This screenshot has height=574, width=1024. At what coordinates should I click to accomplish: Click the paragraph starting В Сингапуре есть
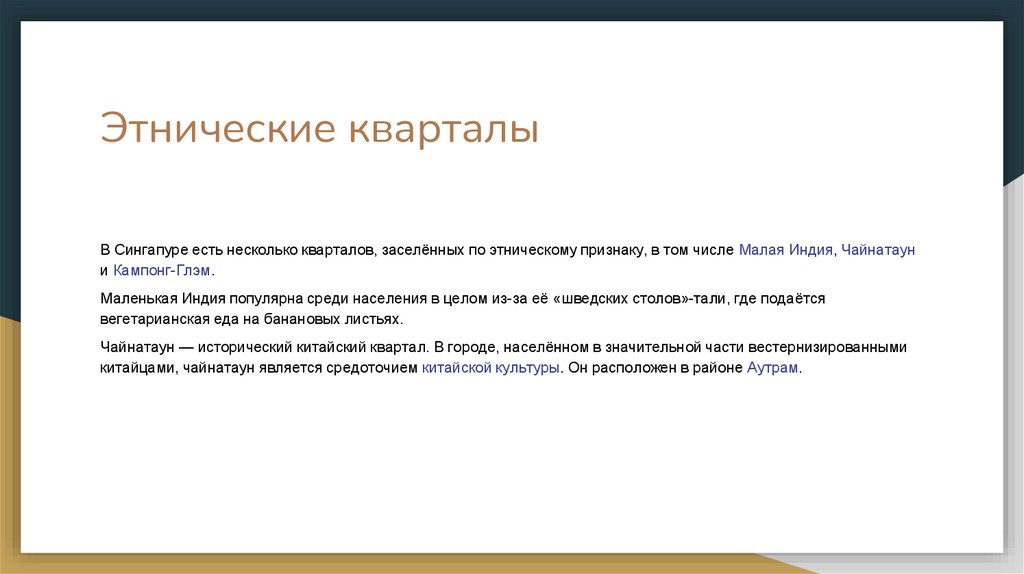pos(507,260)
